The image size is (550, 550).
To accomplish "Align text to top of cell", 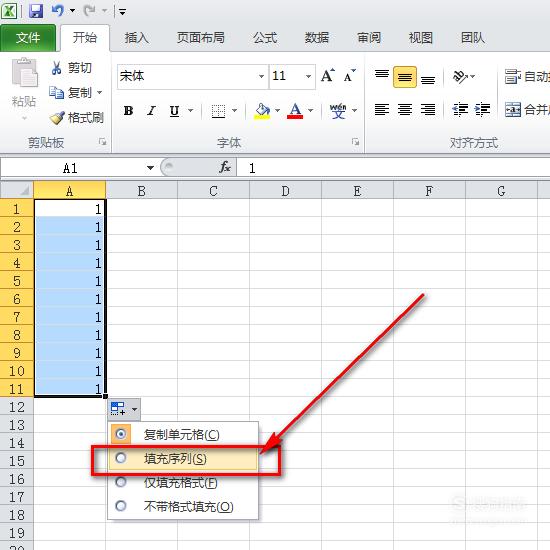I will click(382, 76).
